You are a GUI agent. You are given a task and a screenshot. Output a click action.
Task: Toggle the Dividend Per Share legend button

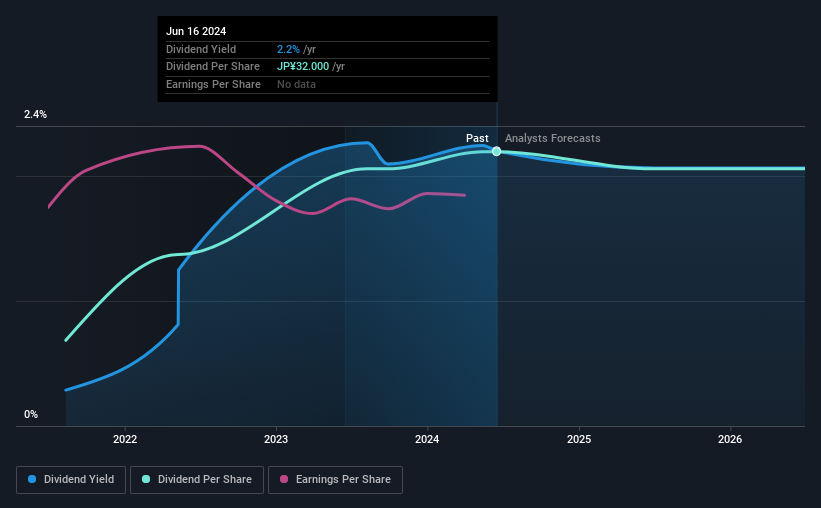[x=197, y=480]
